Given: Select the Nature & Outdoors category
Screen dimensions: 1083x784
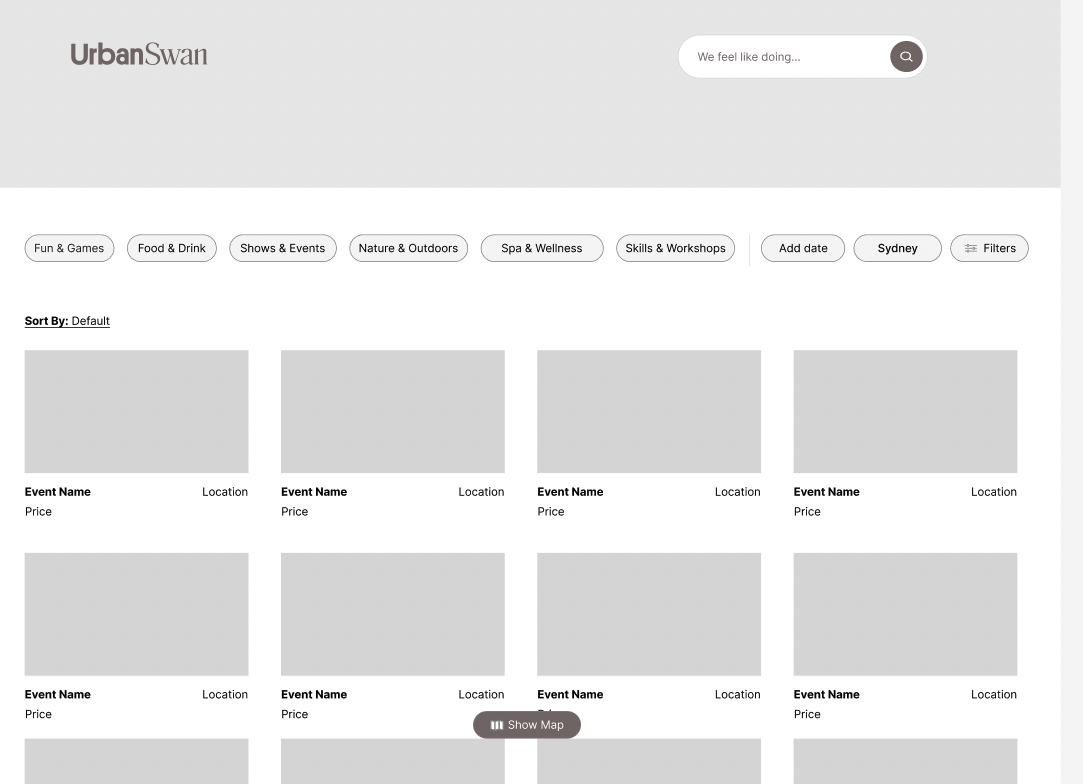Looking at the screenshot, I should click(408, 248).
